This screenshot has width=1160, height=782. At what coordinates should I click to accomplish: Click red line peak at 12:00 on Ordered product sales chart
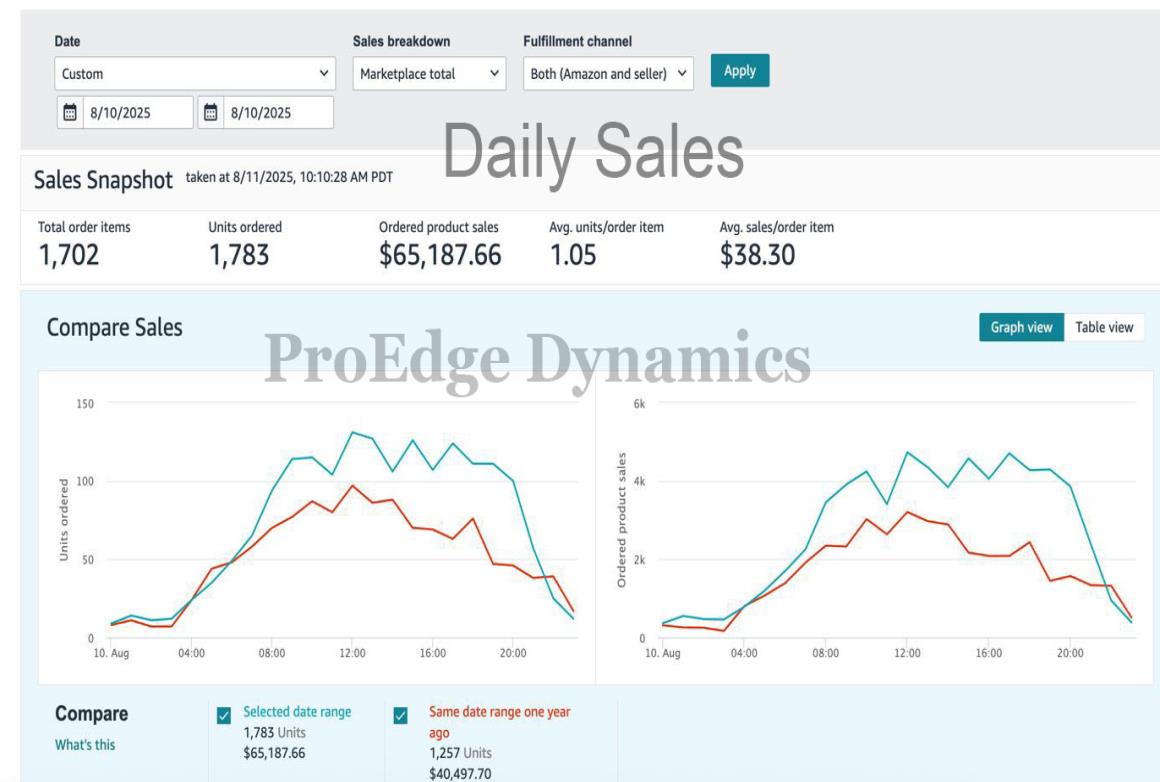(907, 512)
